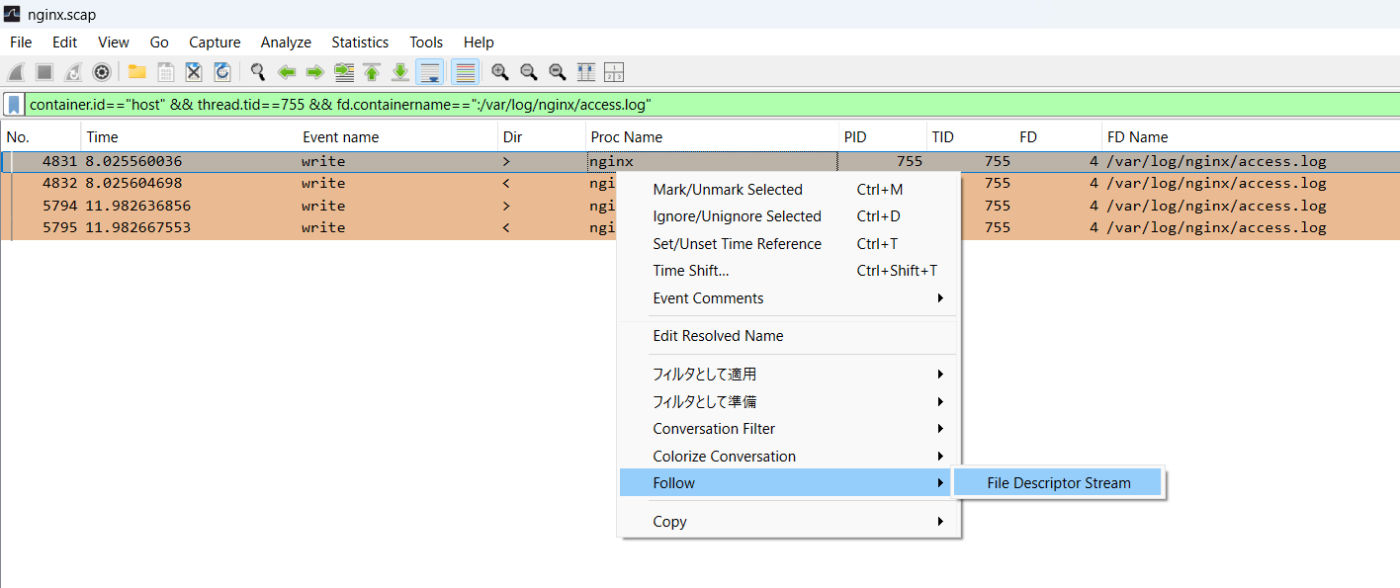Viewport: 1400px width, 588px height.
Task: Find an event with magnifier icon
Action: tap(258, 72)
